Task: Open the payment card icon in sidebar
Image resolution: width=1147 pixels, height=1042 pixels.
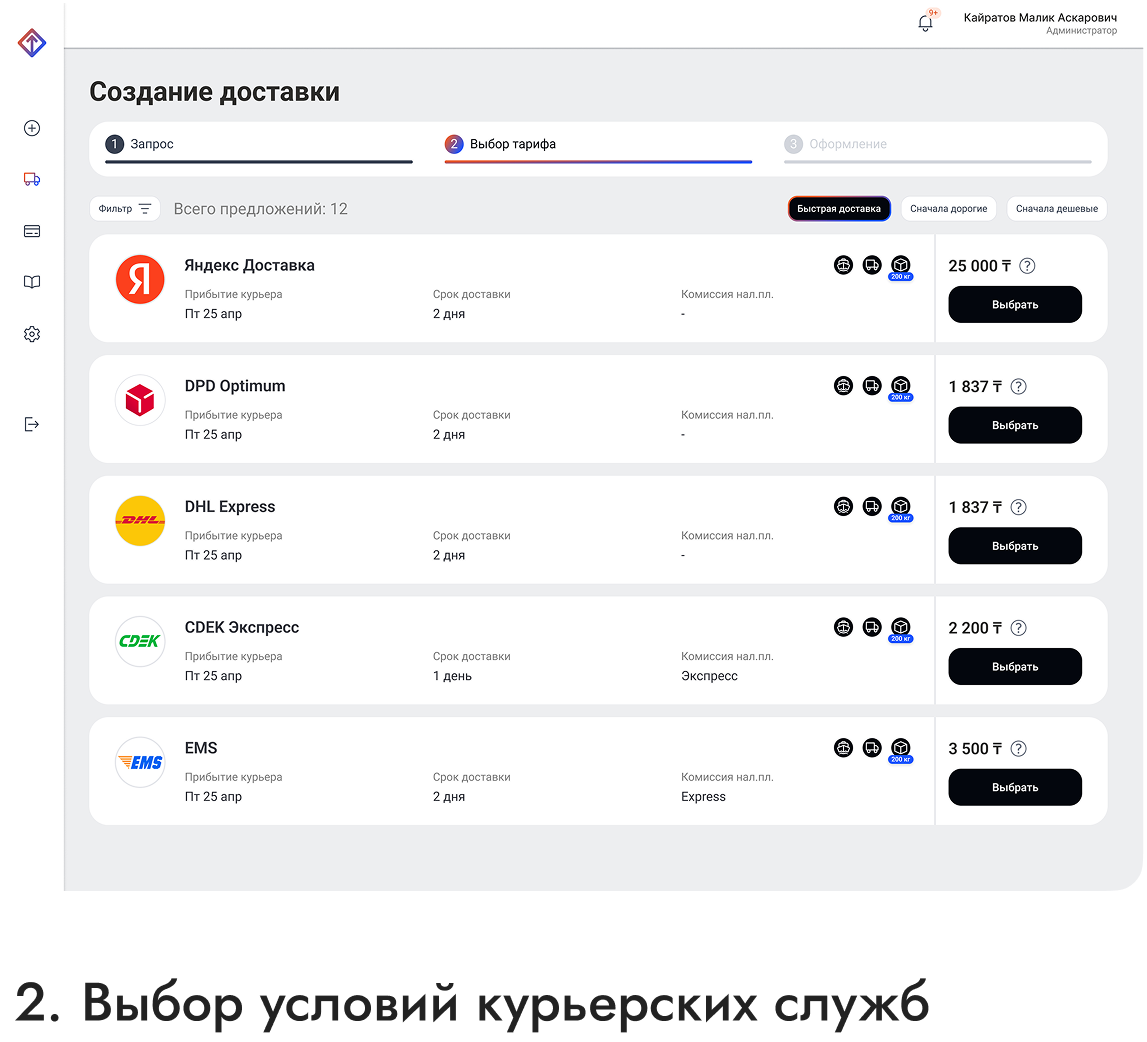Action: pyautogui.click(x=32, y=231)
